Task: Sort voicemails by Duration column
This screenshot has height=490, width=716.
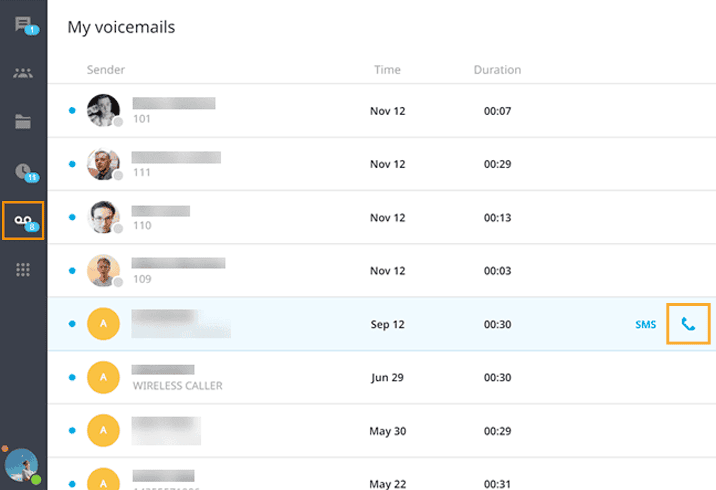Action: coord(497,70)
